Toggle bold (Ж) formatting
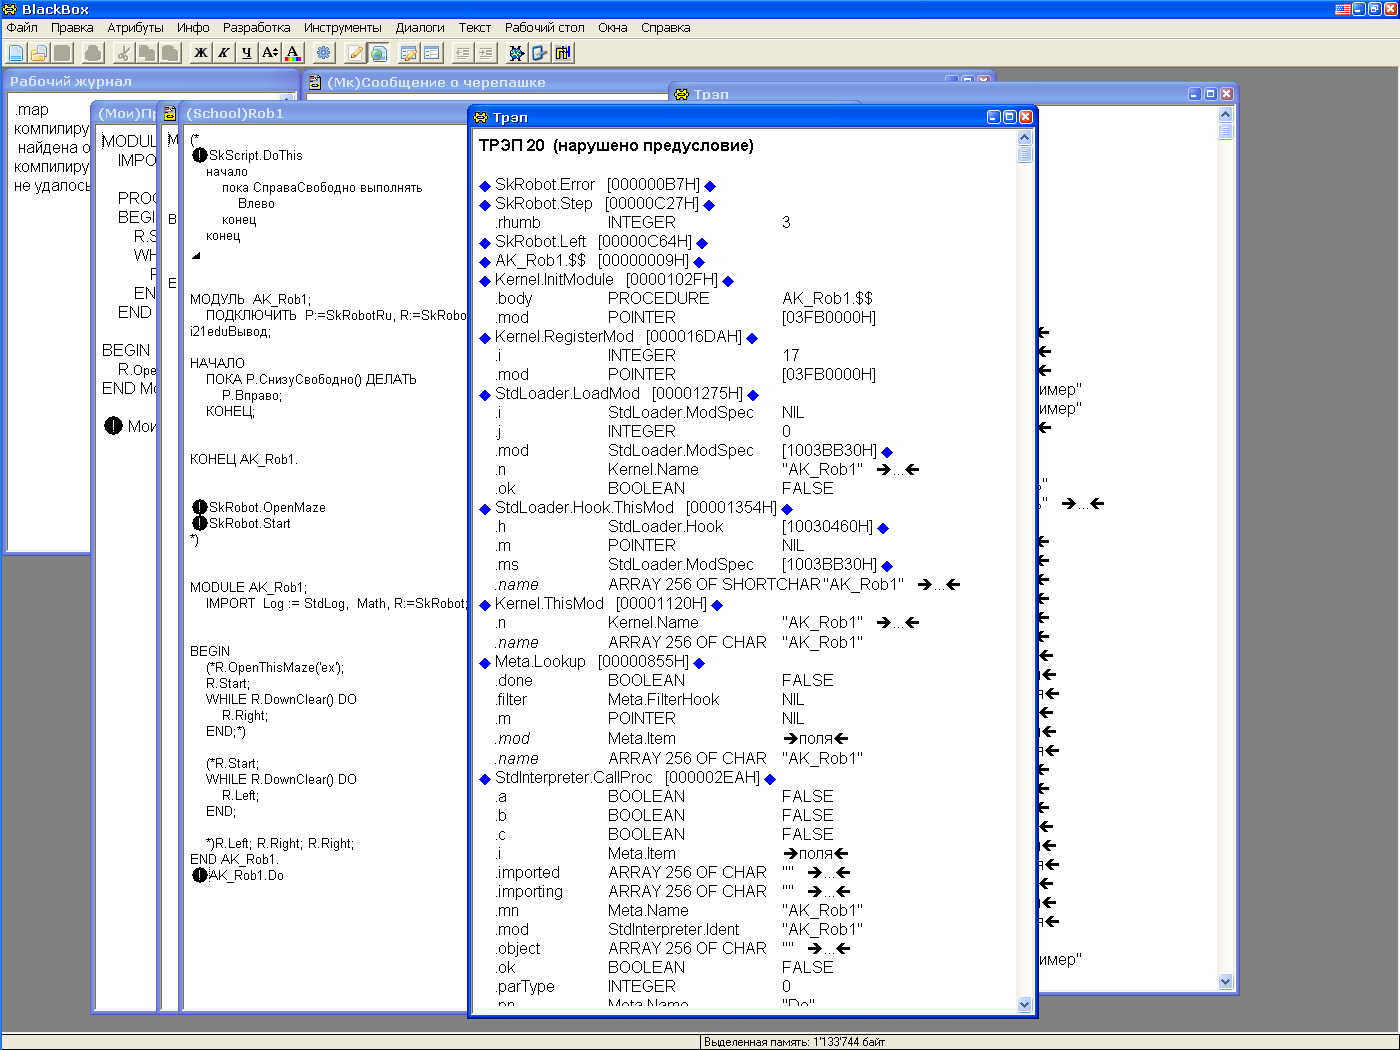Screen dimensions: 1400x1050 tap(201, 53)
